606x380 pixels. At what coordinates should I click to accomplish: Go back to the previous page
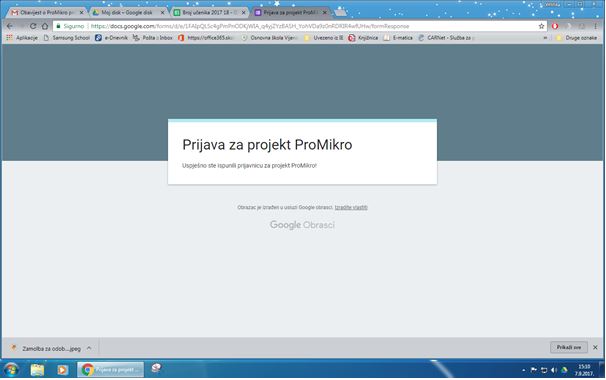pyautogui.click(x=10, y=26)
